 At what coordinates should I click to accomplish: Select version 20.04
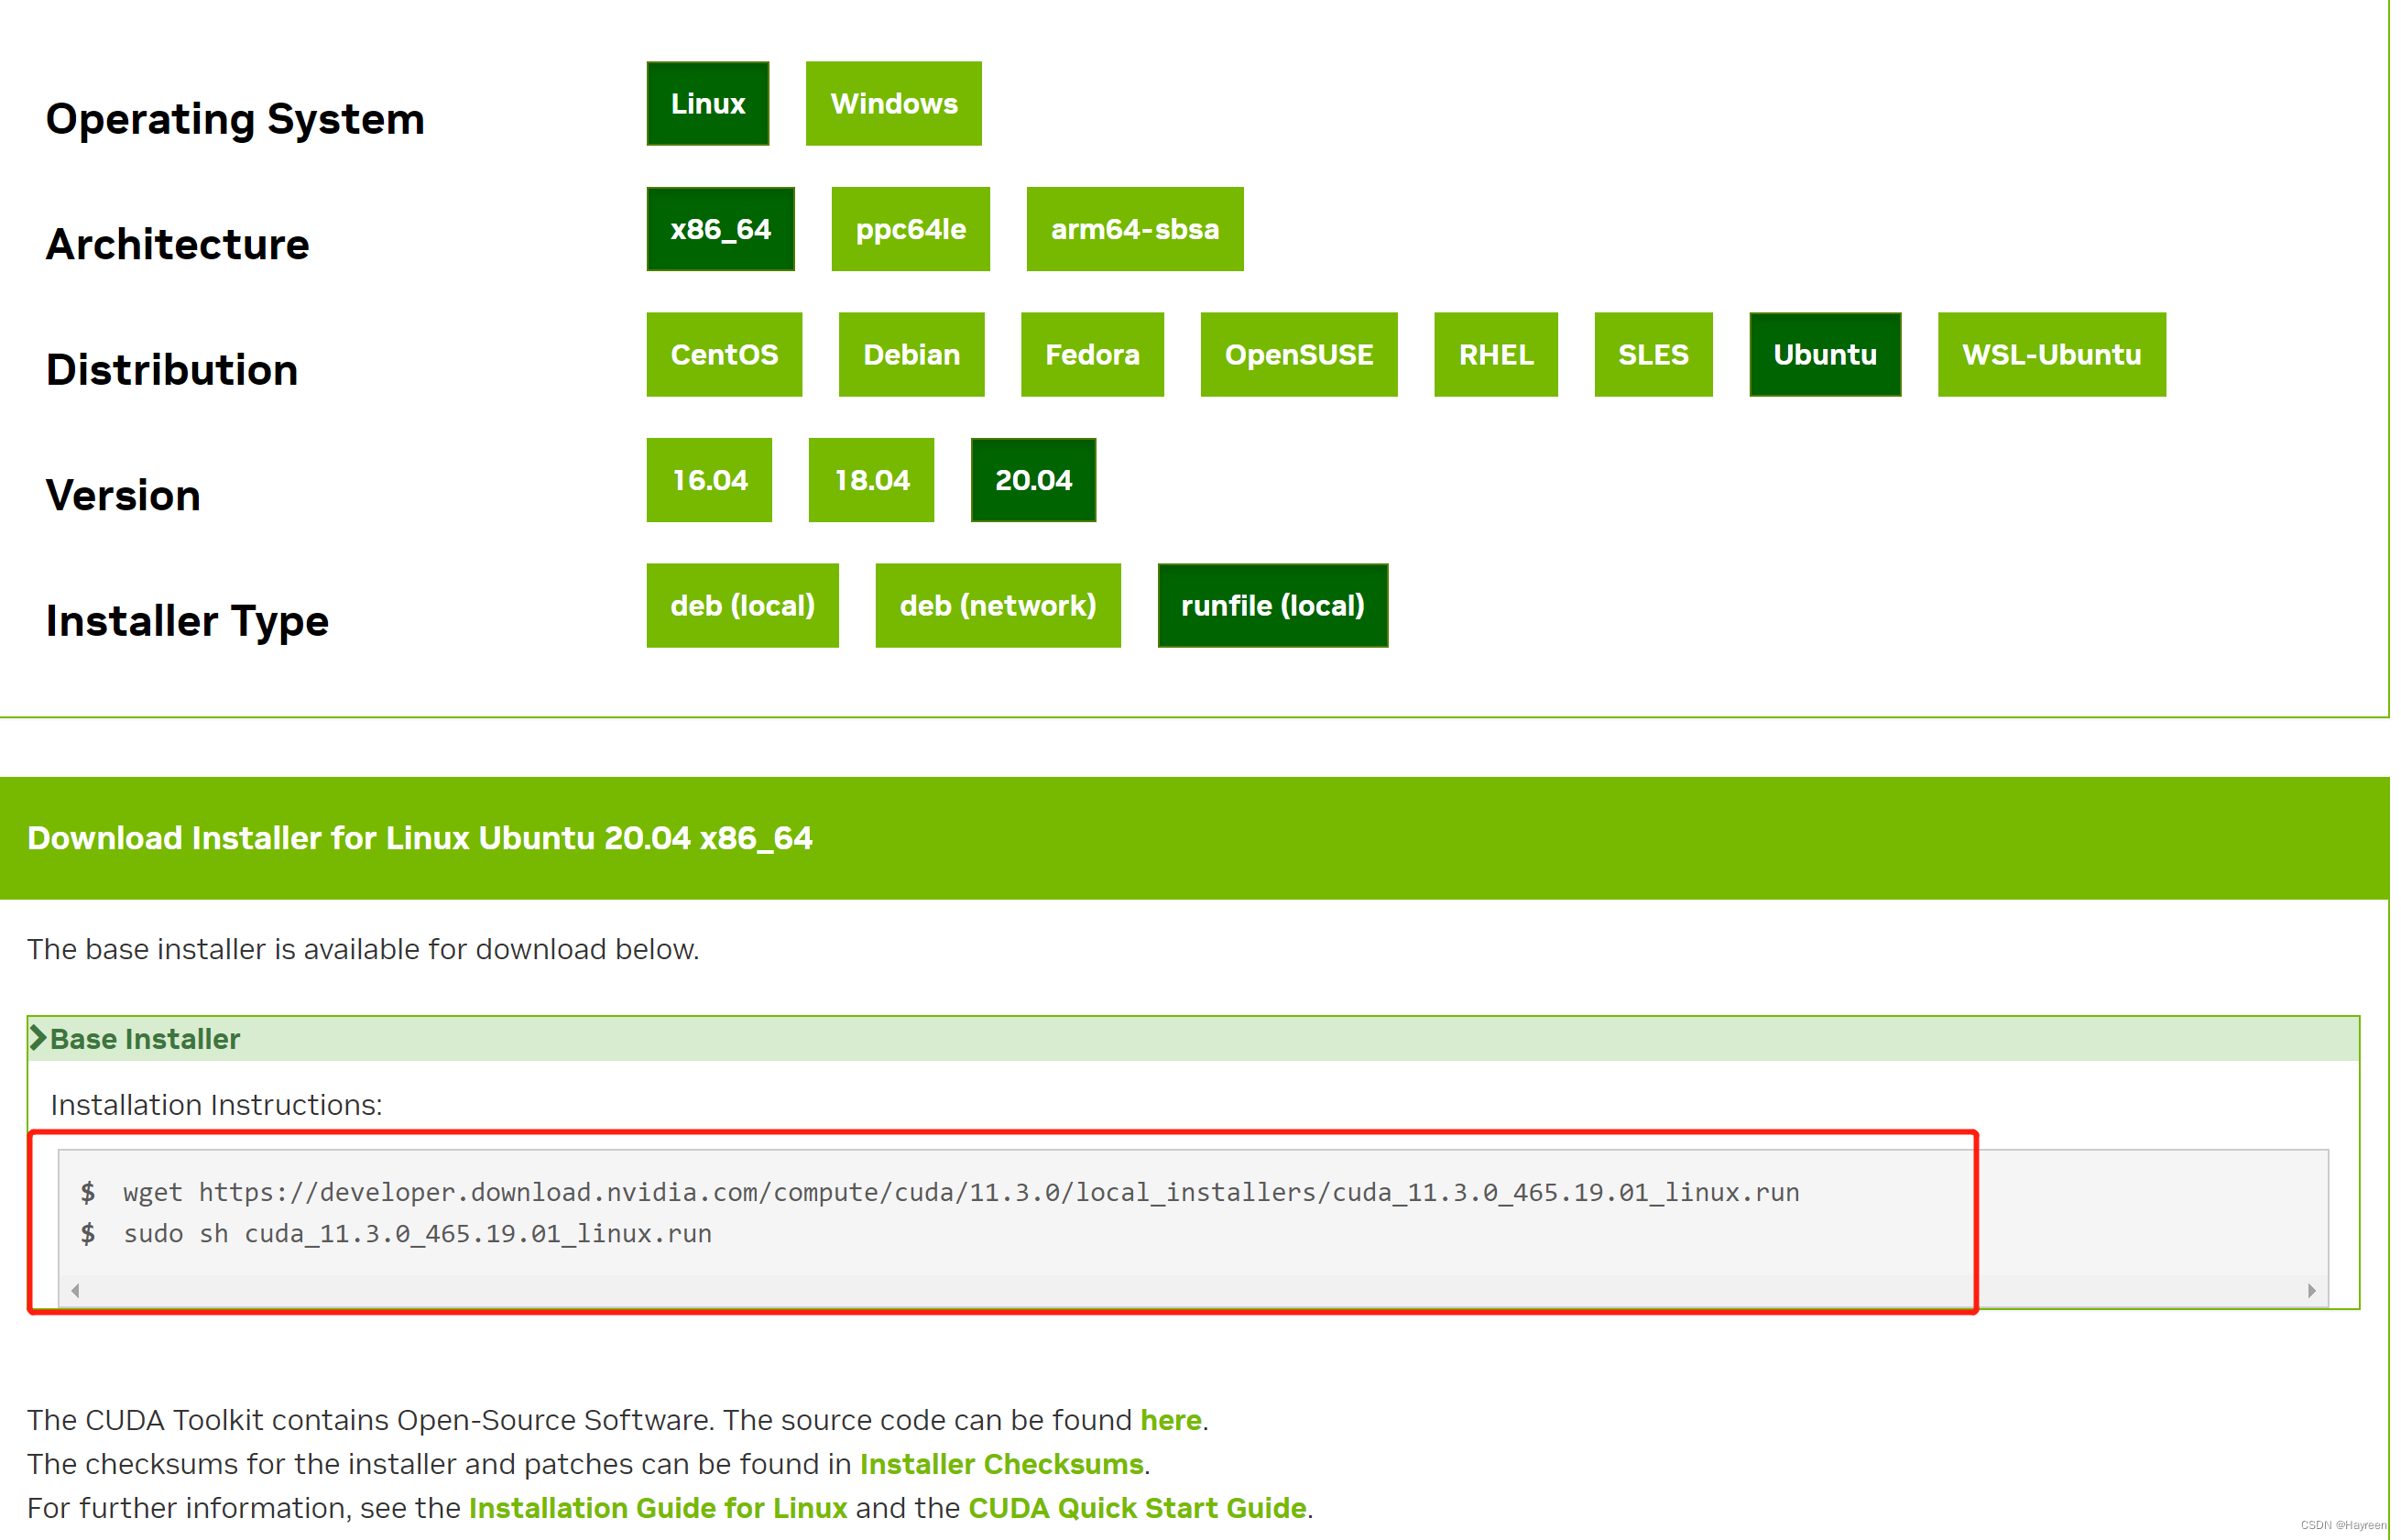click(x=1031, y=481)
